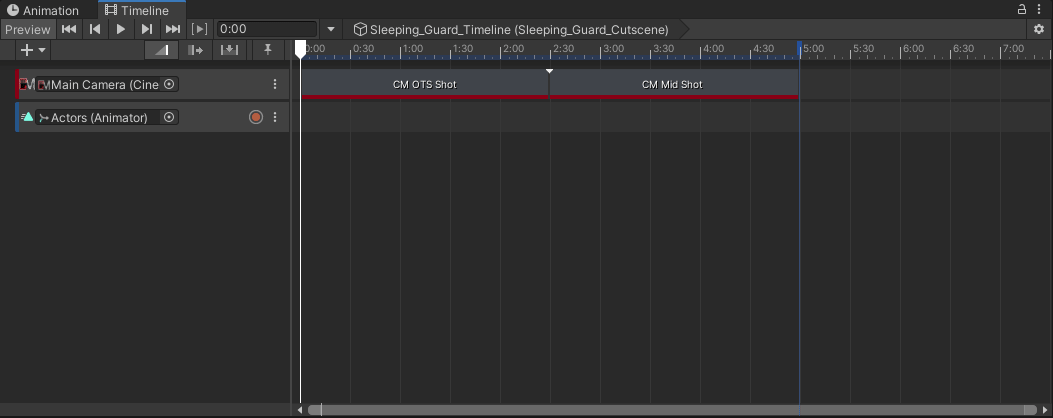Image resolution: width=1053 pixels, height=418 pixels.
Task: Open the add track plus dropdown
Action: (x=33, y=50)
